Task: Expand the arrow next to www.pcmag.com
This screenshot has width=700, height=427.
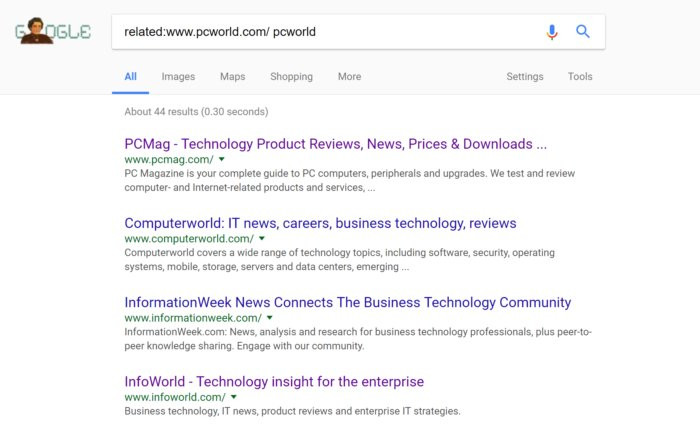Action: (x=222, y=159)
